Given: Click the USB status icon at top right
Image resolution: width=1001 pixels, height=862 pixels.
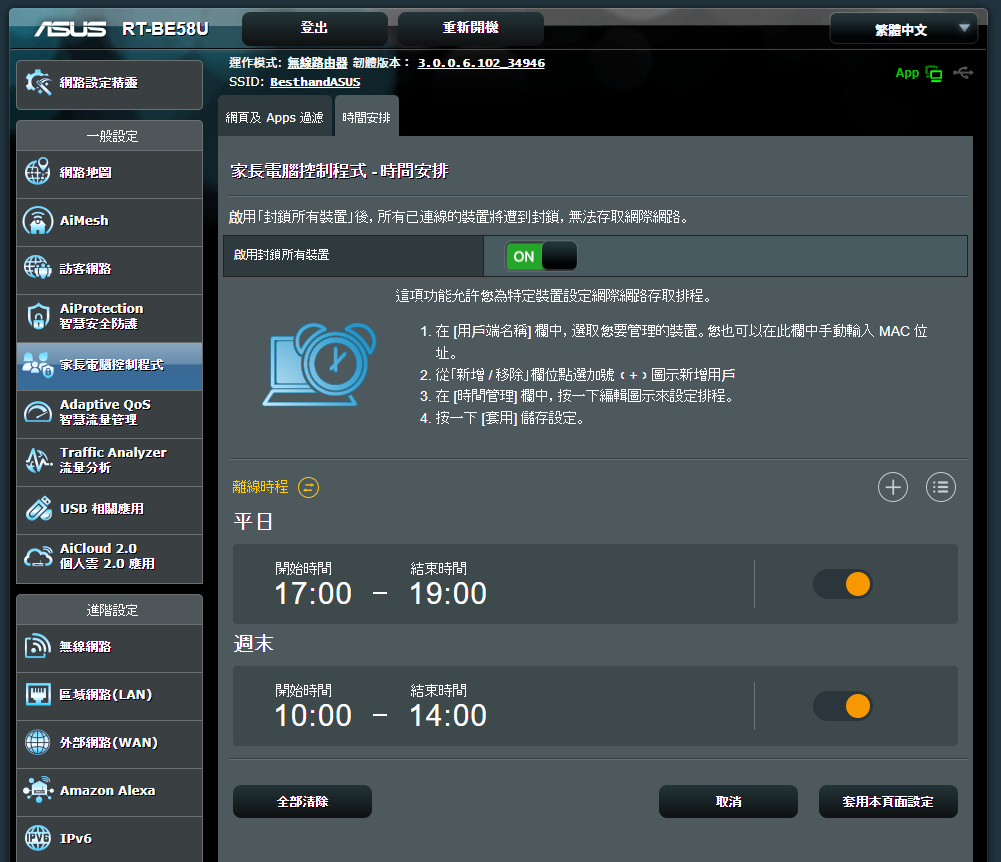Looking at the screenshot, I should tap(963, 73).
